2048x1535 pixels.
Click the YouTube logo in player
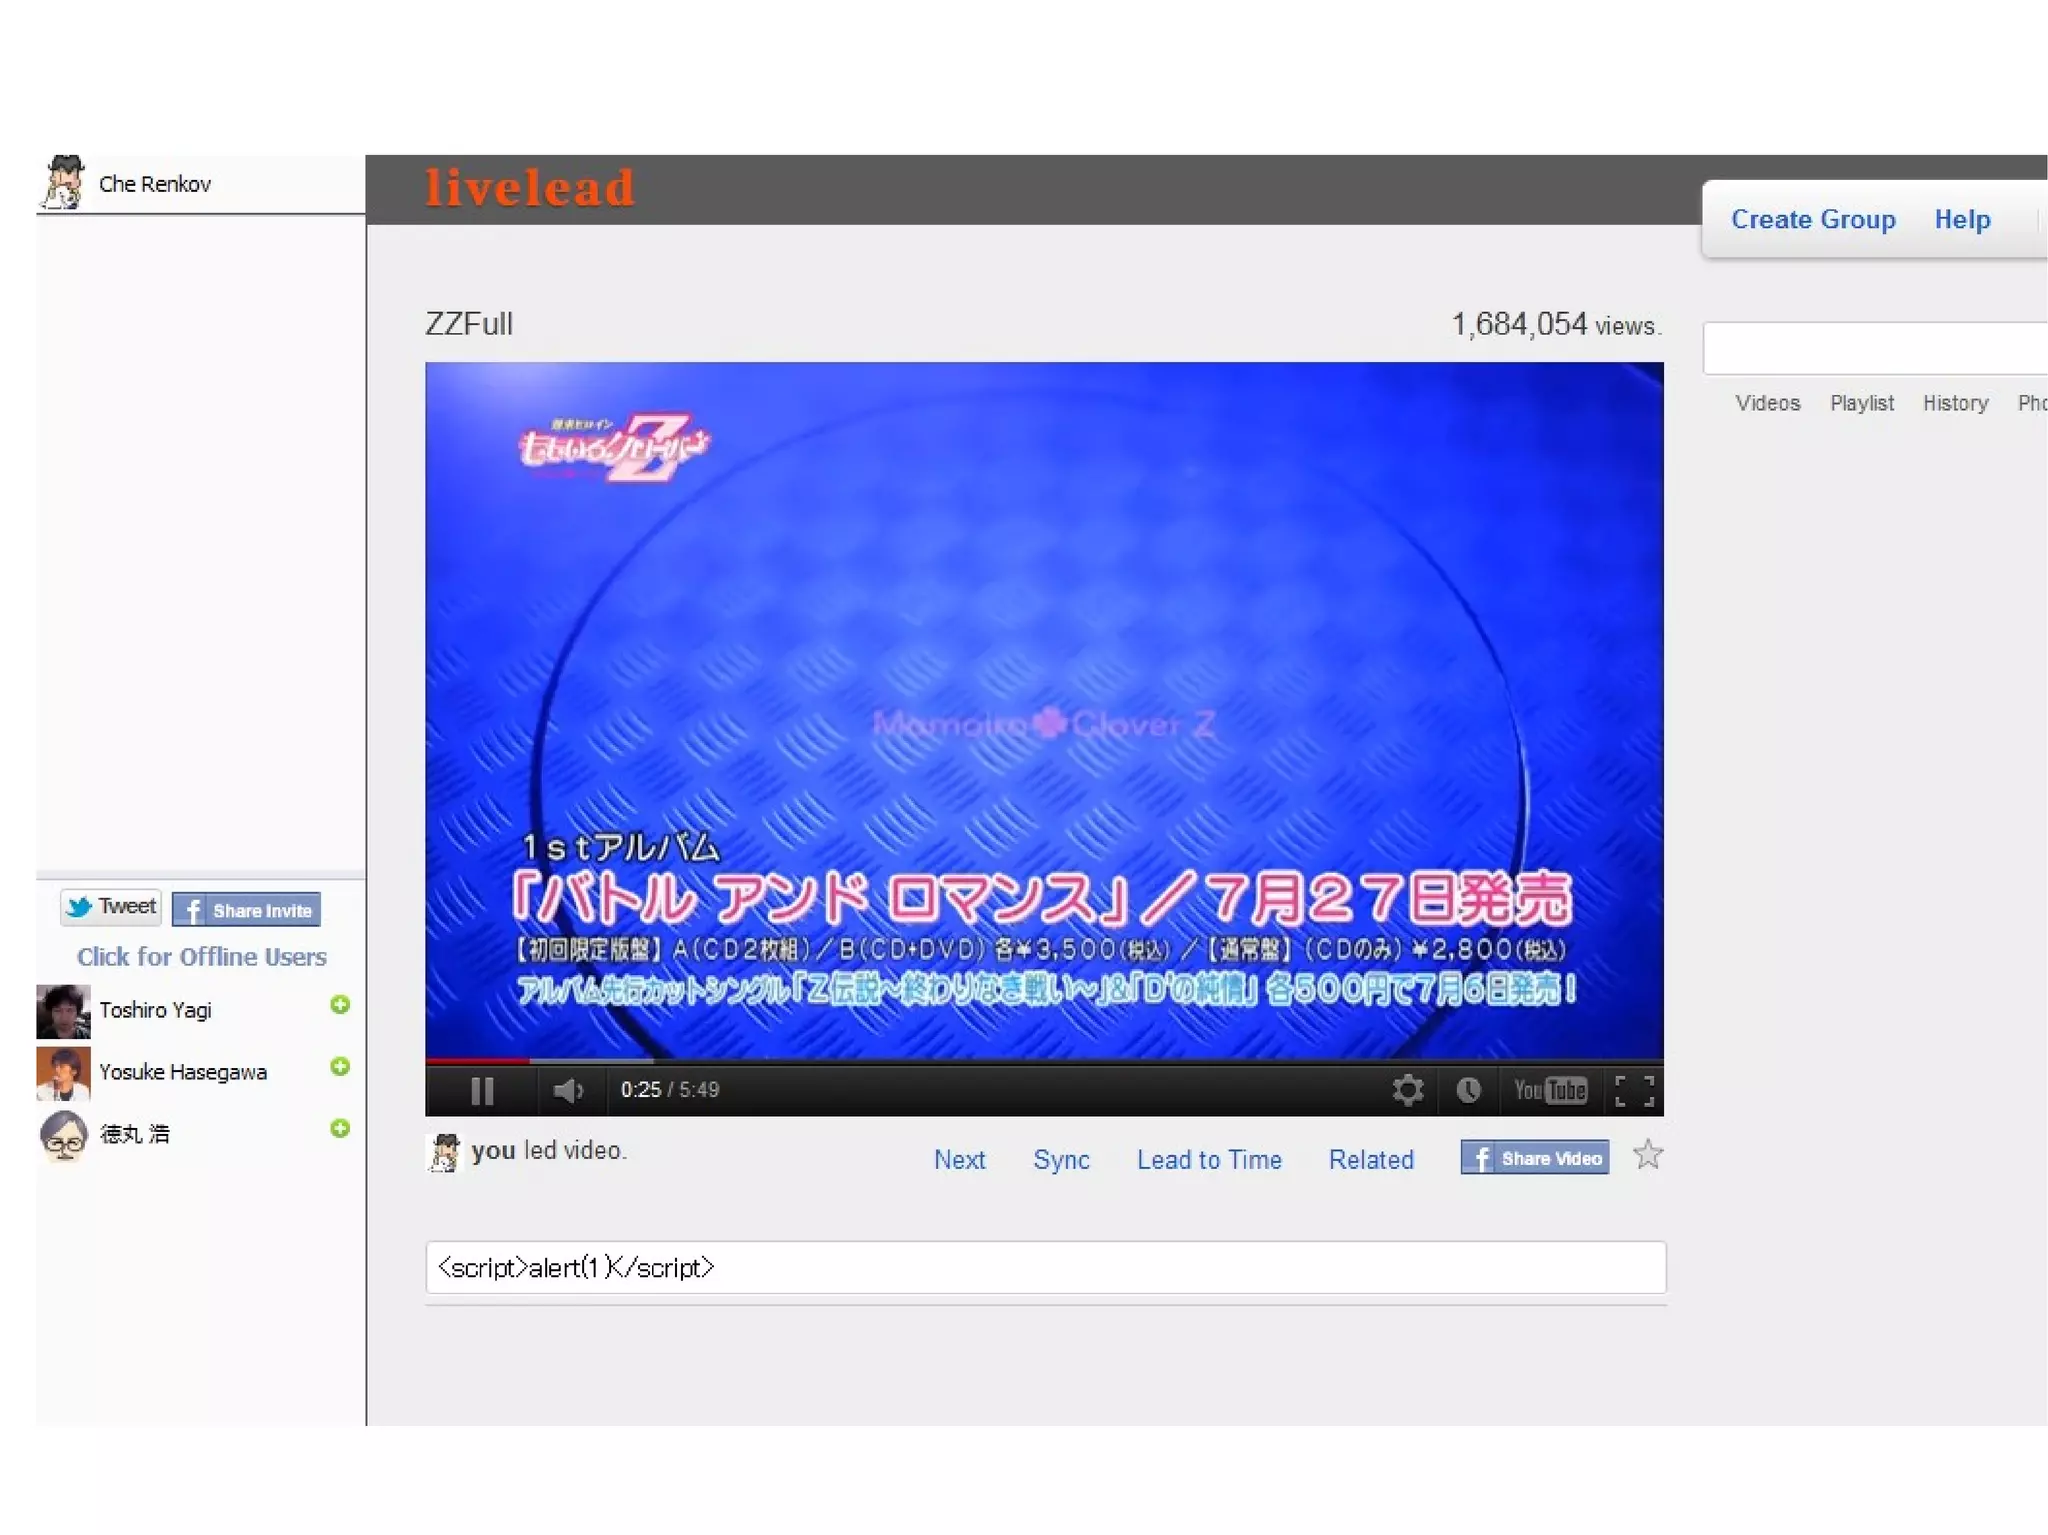(x=1550, y=1090)
